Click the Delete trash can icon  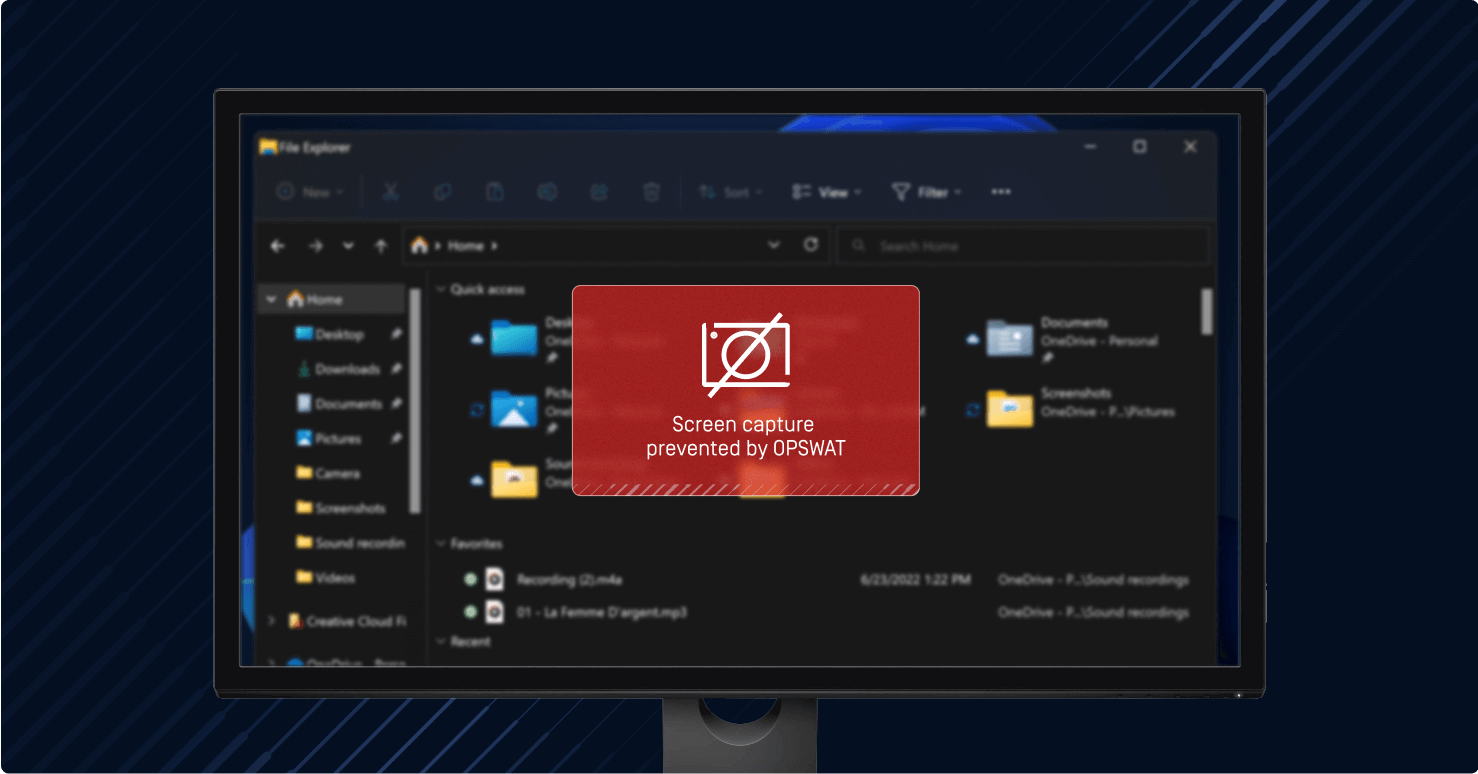click(x=651, y=192)
